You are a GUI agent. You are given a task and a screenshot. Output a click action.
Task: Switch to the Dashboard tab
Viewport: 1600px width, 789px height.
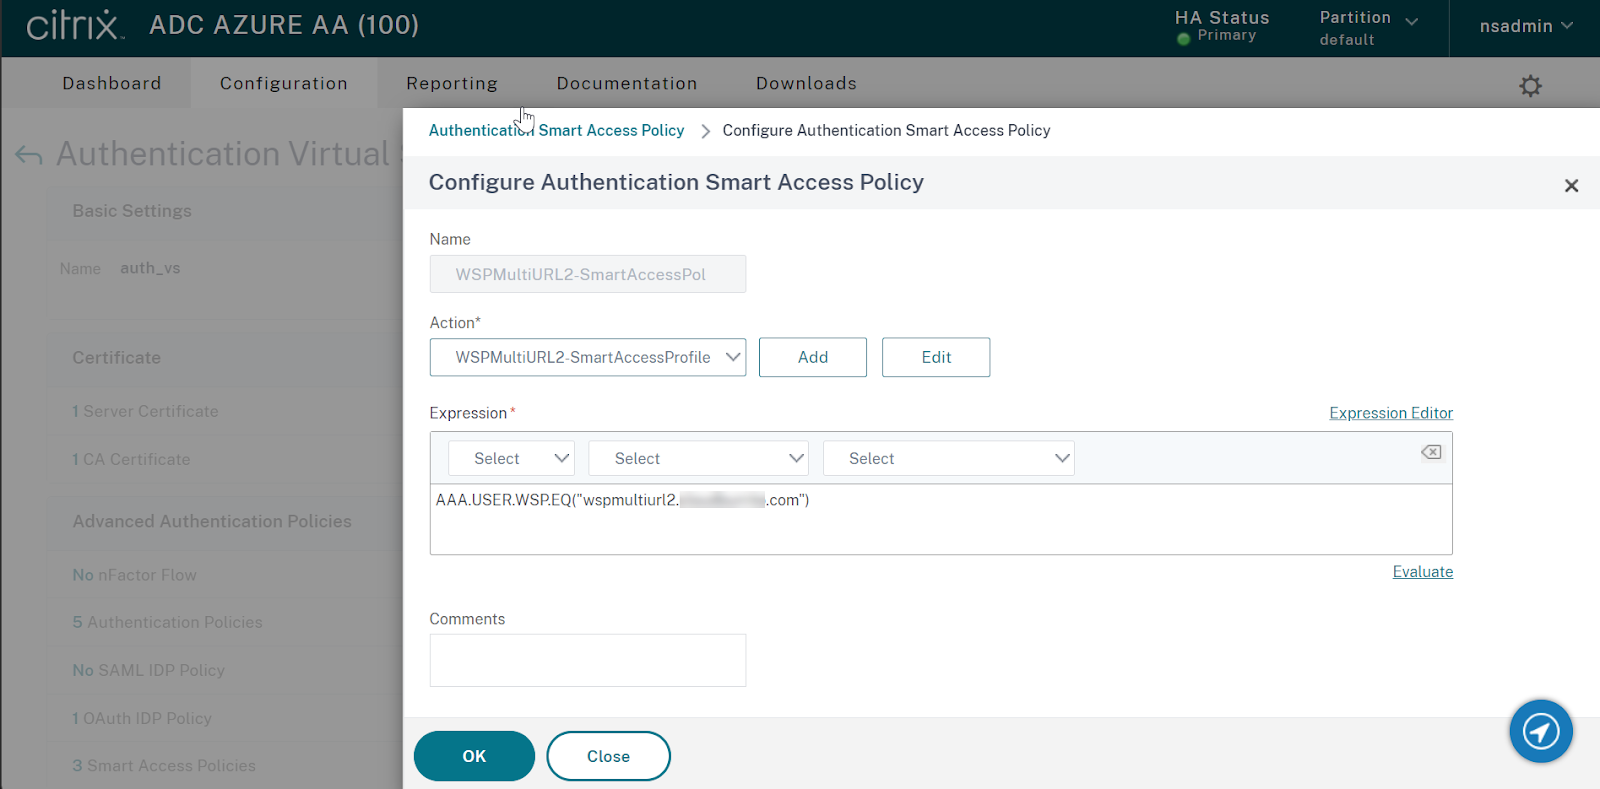[x=111, y=83]
